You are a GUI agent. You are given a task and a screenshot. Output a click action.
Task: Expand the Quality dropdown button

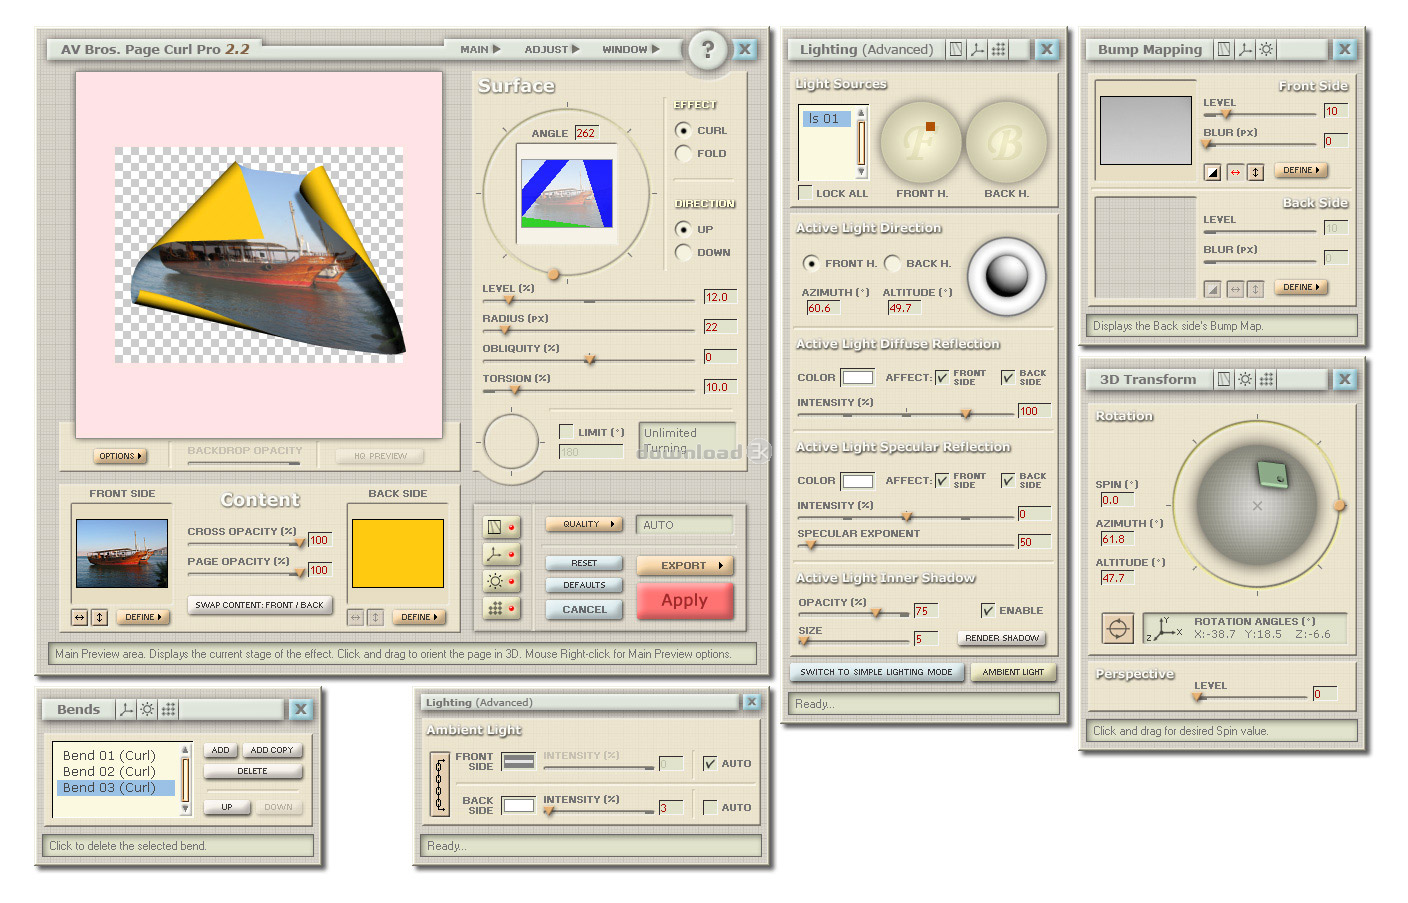coord(584,524)
